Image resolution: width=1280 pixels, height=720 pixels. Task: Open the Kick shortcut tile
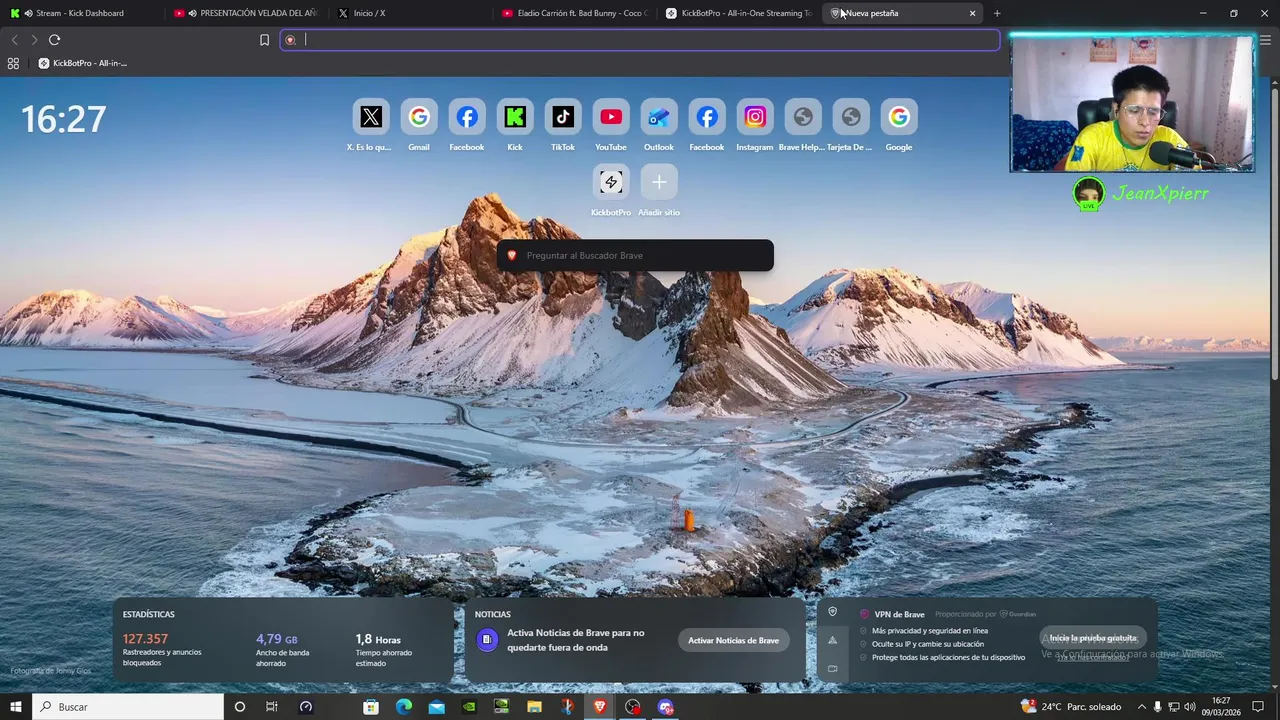(x=515, y=117)
